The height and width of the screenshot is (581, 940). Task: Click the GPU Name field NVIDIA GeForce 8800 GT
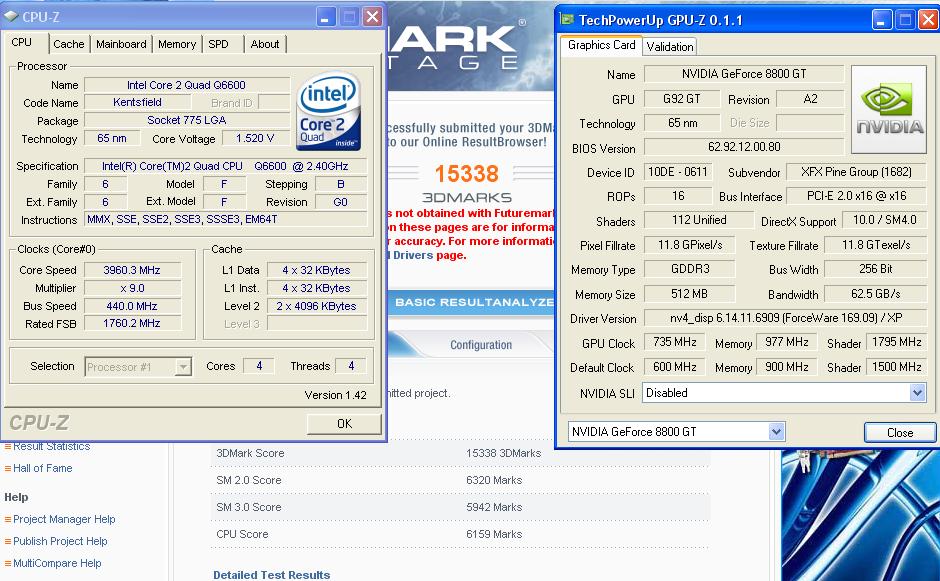744,74
